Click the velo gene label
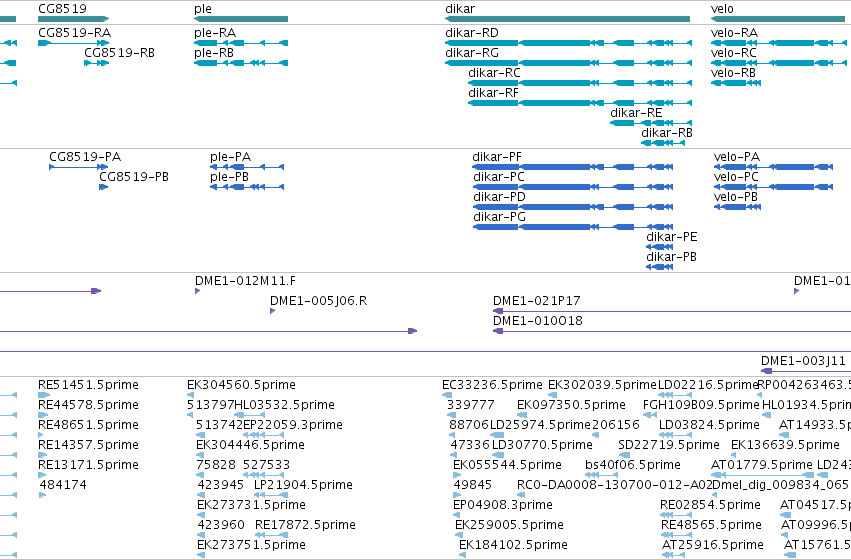The width and height of the screenshot is (851, 560). (x=722, y=9)
